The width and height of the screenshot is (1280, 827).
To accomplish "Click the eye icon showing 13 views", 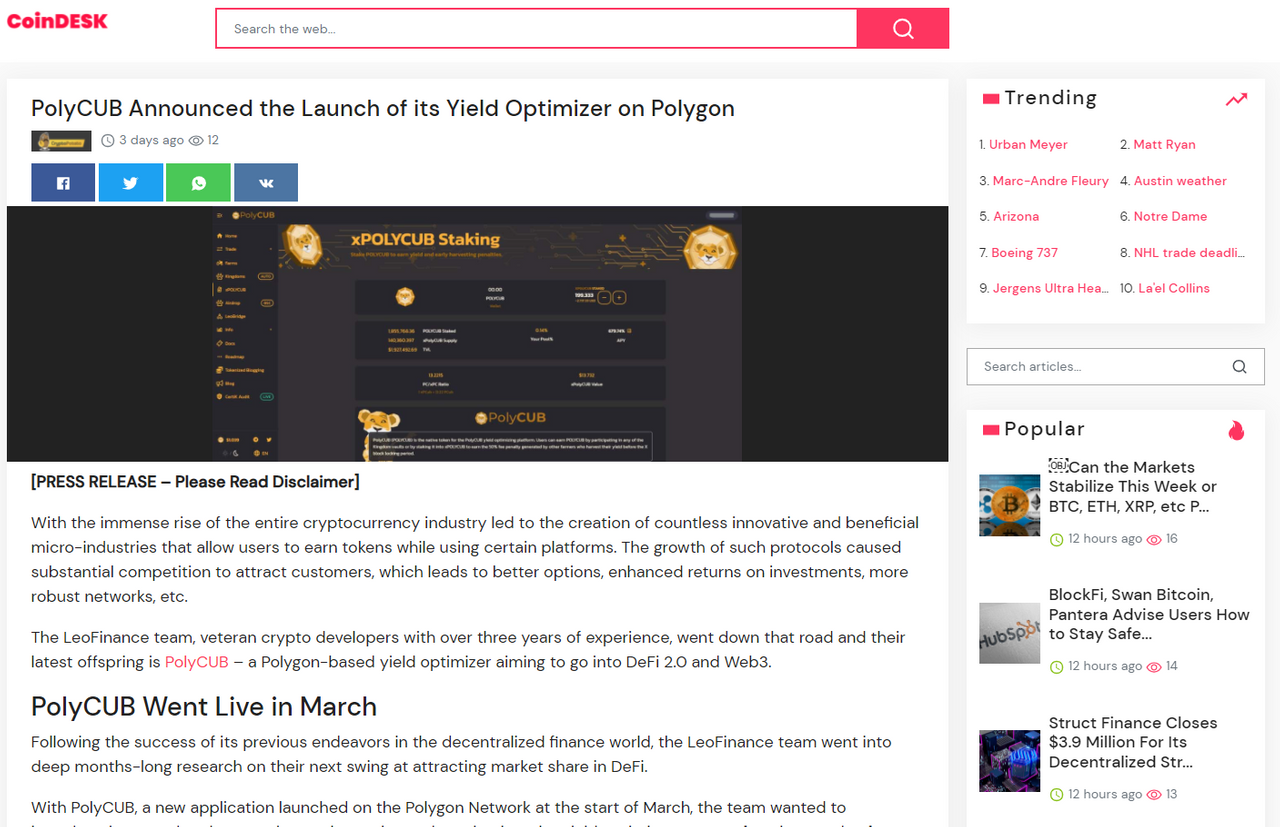I will click(x=1153, y=795).
